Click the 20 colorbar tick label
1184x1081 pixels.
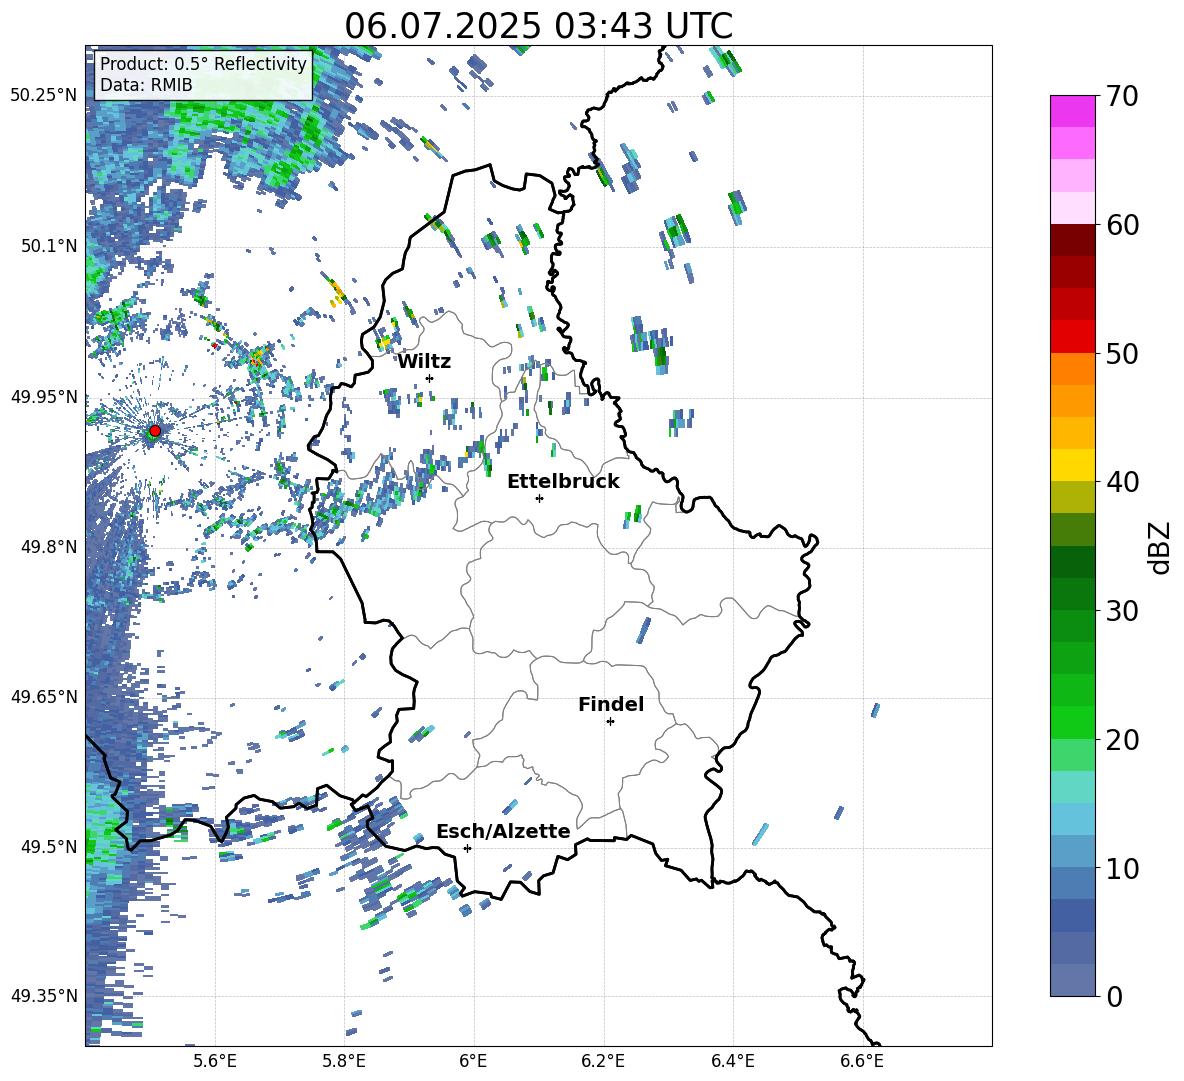pos(1122,740)
